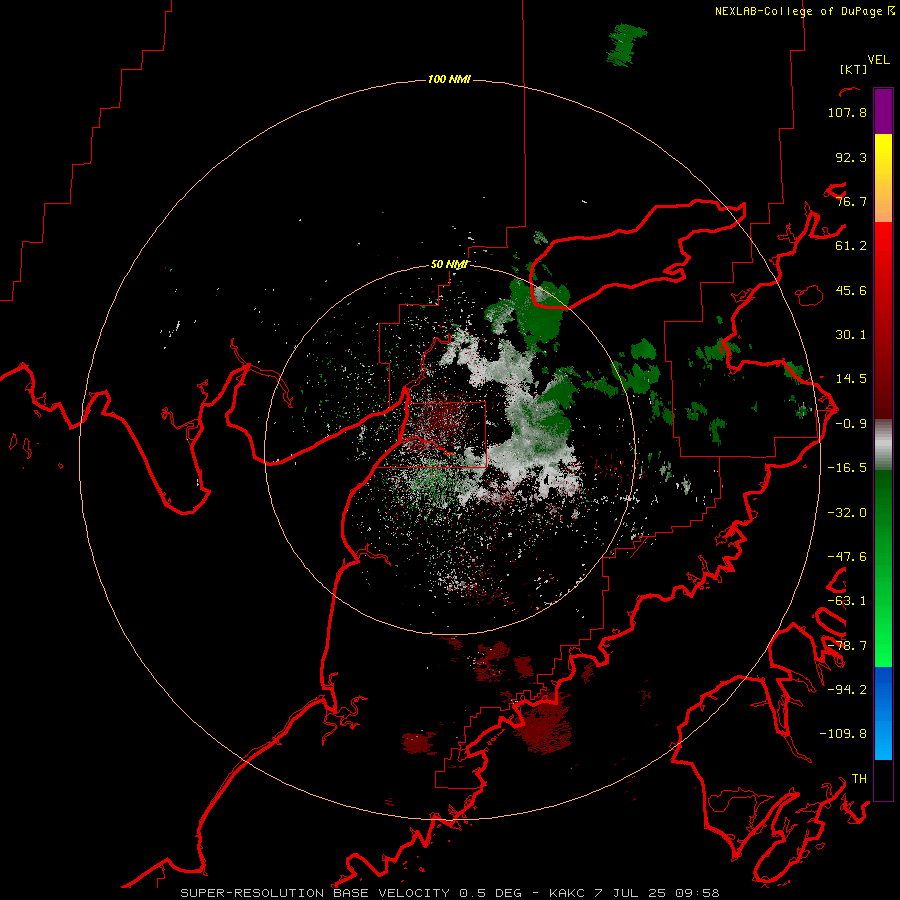Click the TH legend label
This screenshot has width=900, height=900.
(859, 779)
